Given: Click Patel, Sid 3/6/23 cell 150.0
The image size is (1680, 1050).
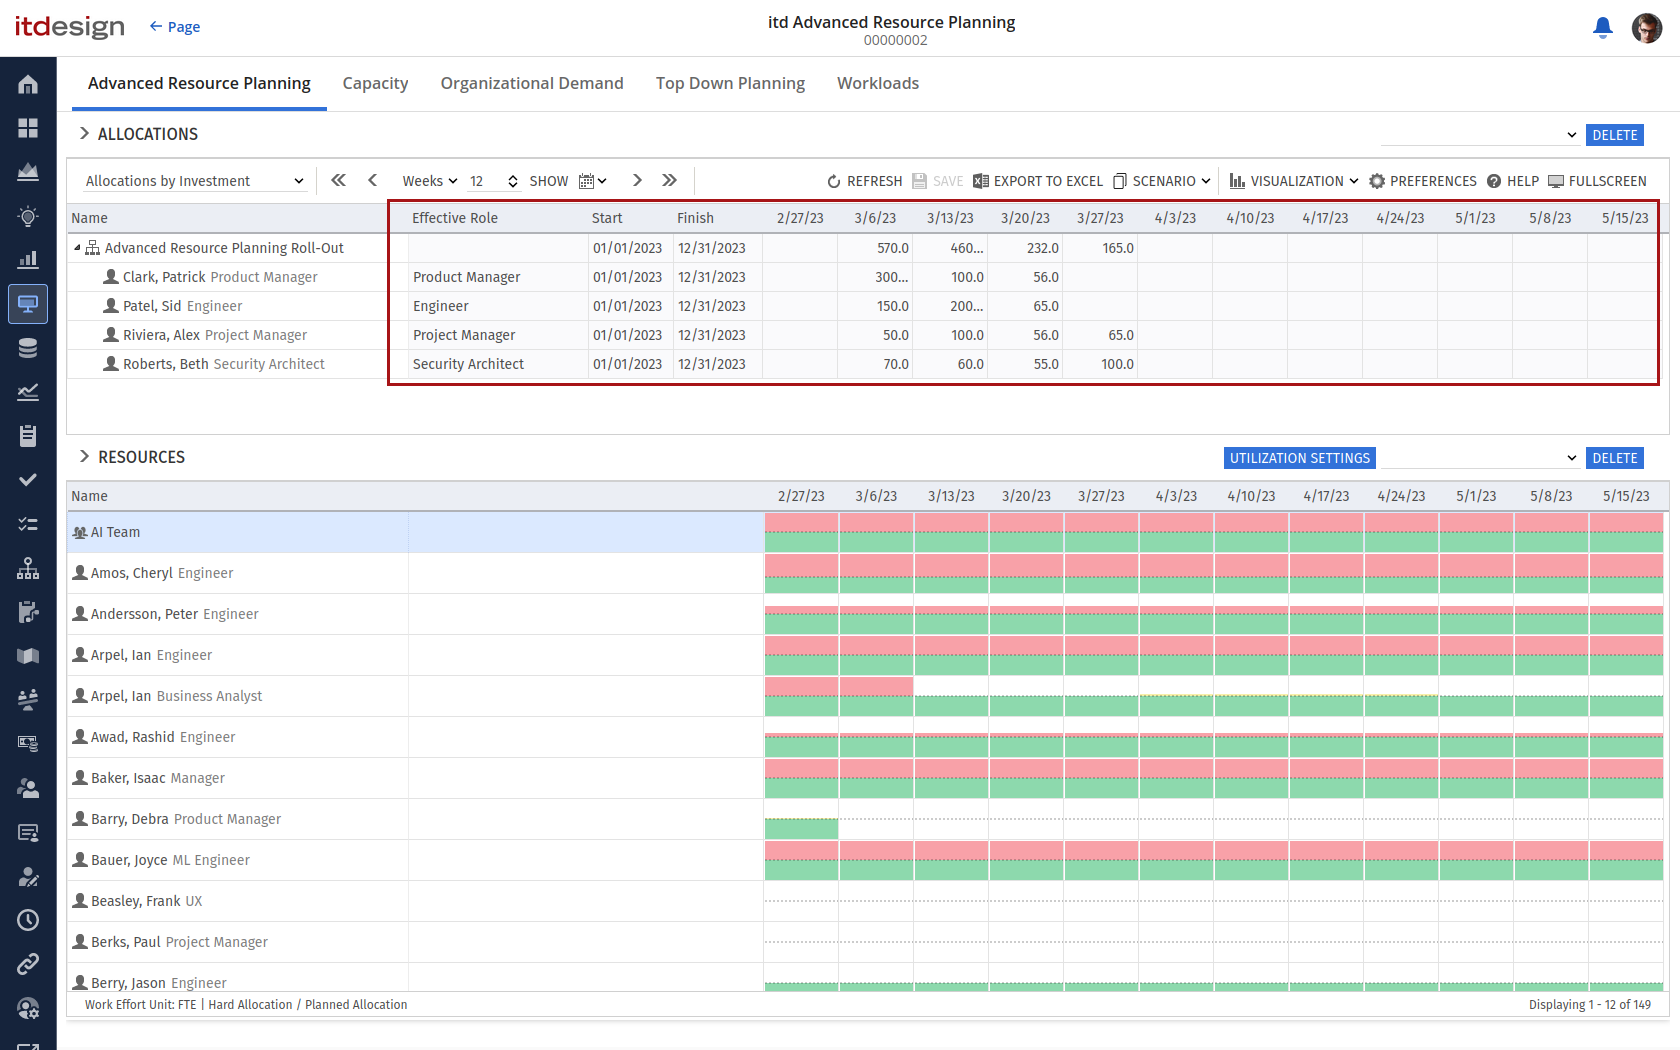Looking at the screenshot, I should tap(875, 306).
